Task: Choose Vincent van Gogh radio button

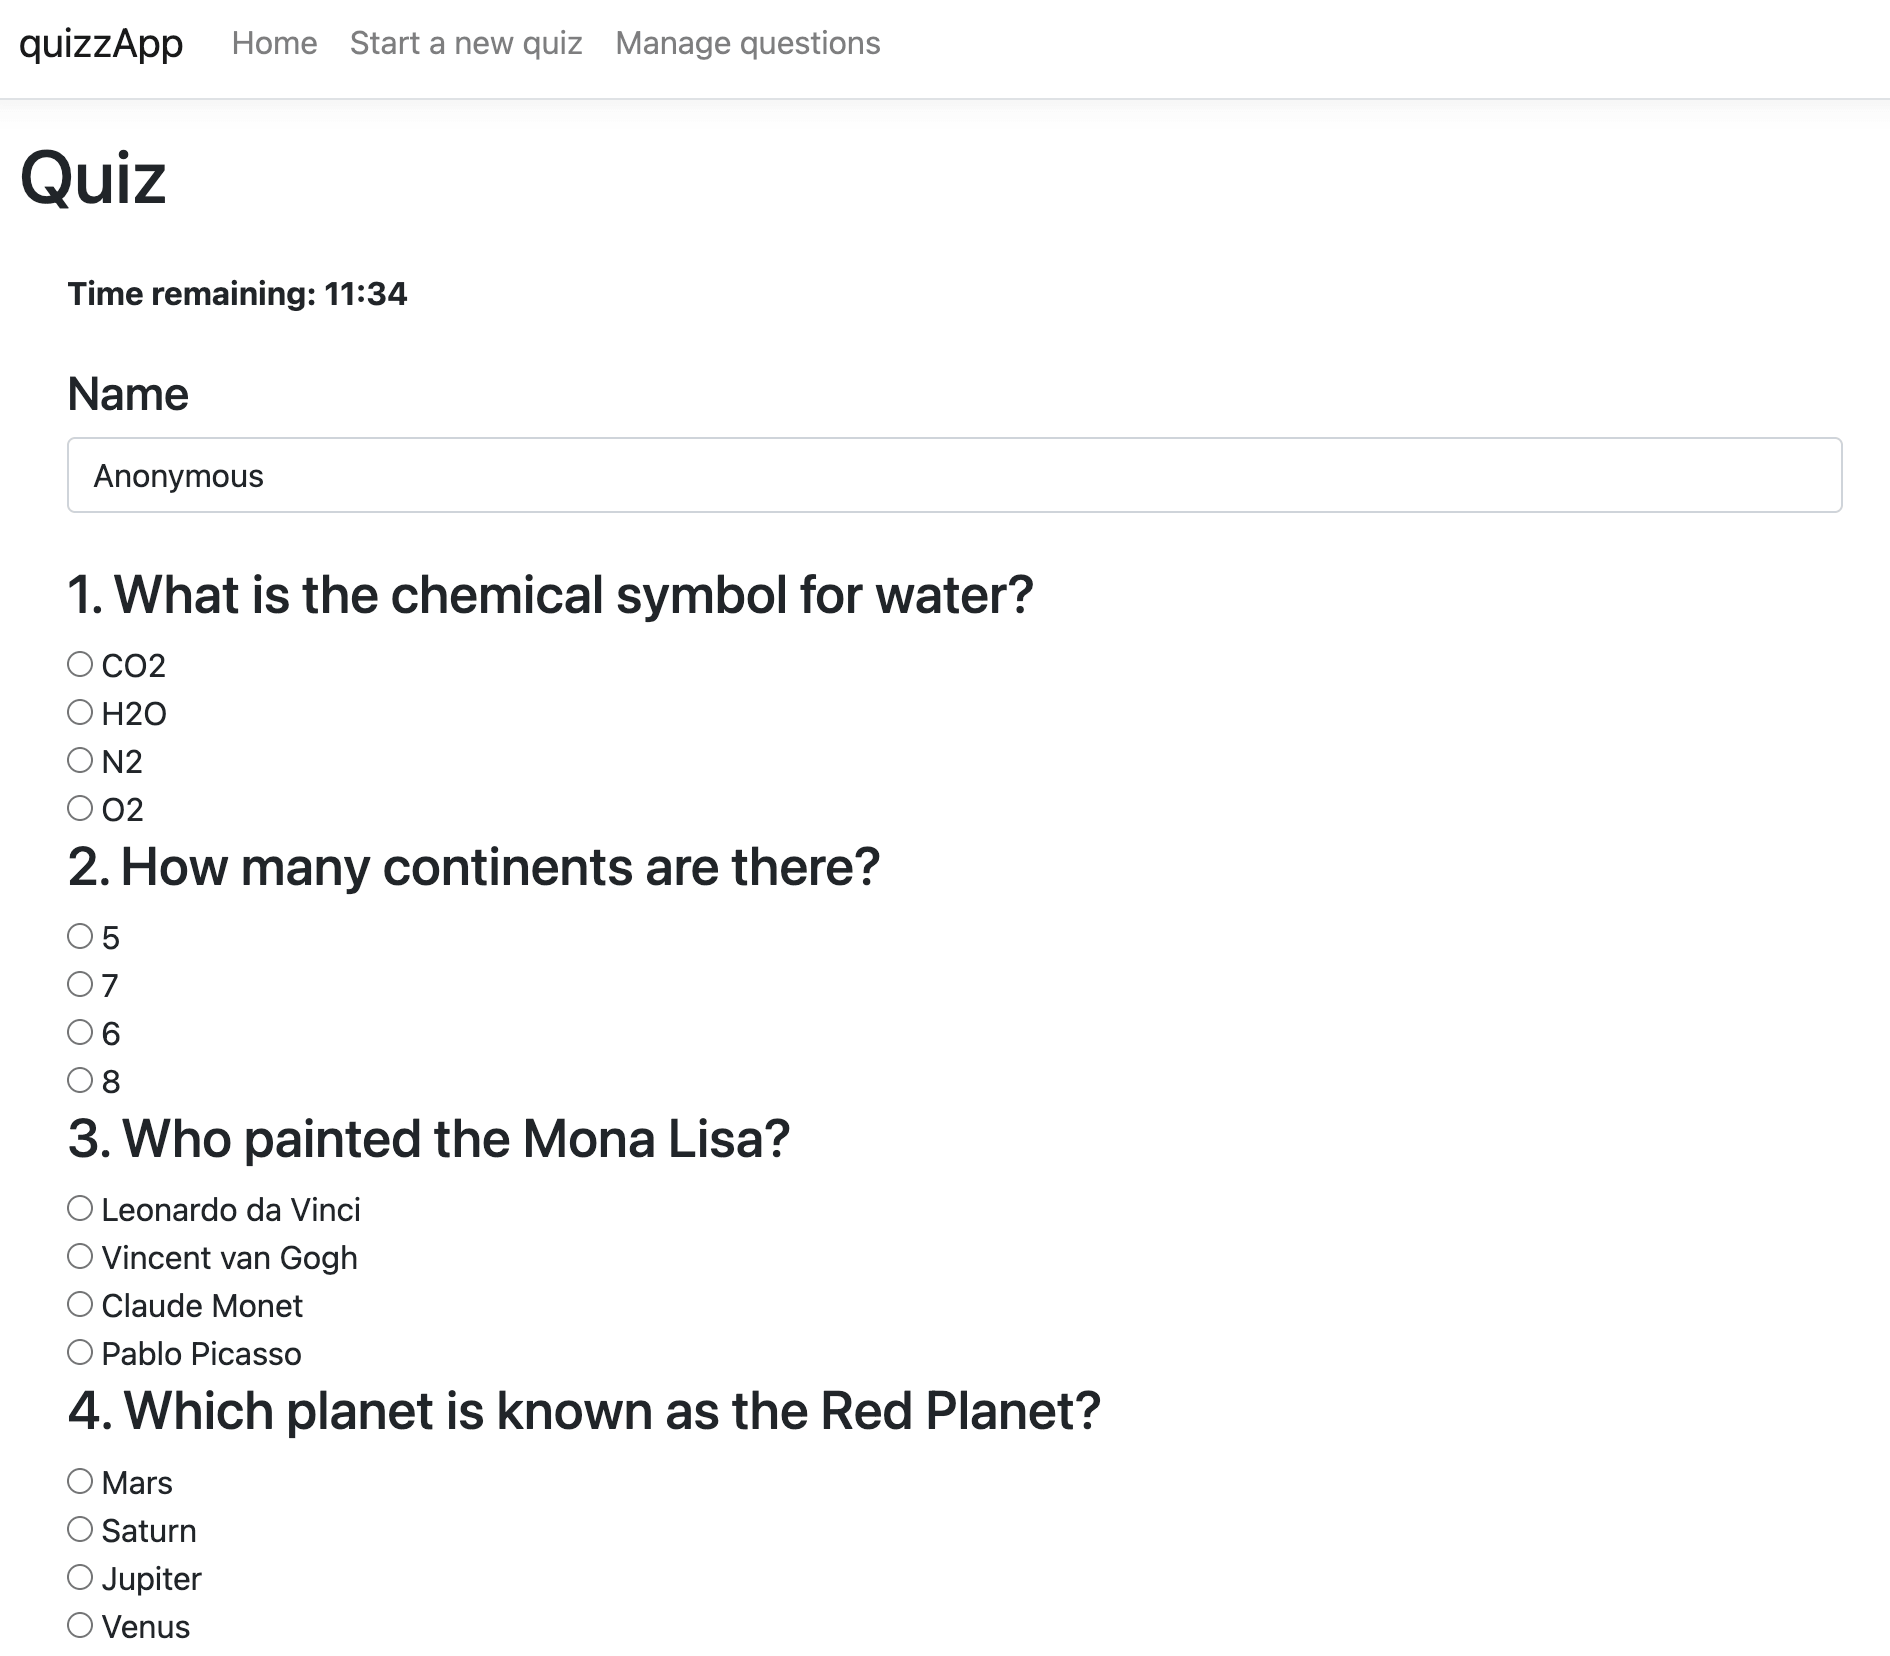Action: pos(80,1256)
